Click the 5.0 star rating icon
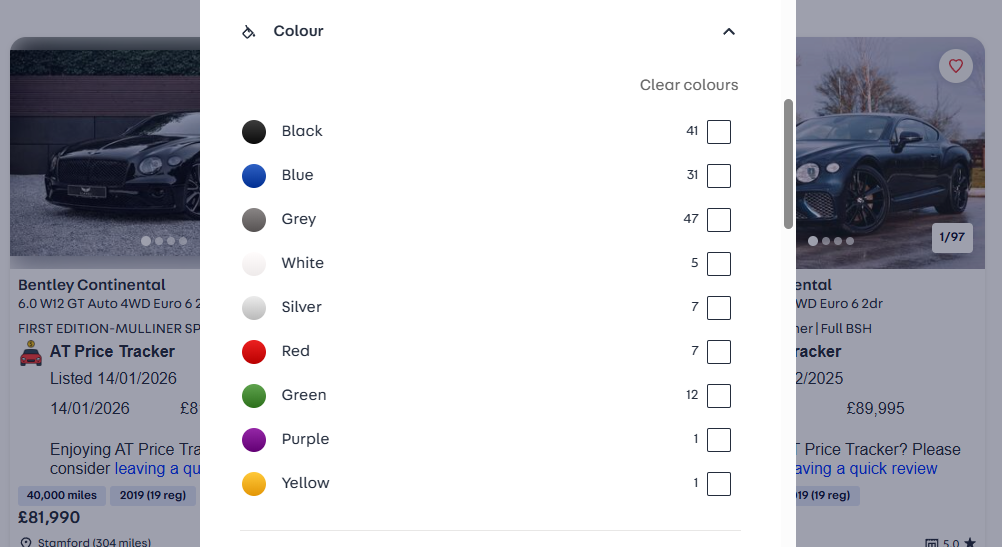The height and width of the screenshot is (547, 1002). point(969,543)
